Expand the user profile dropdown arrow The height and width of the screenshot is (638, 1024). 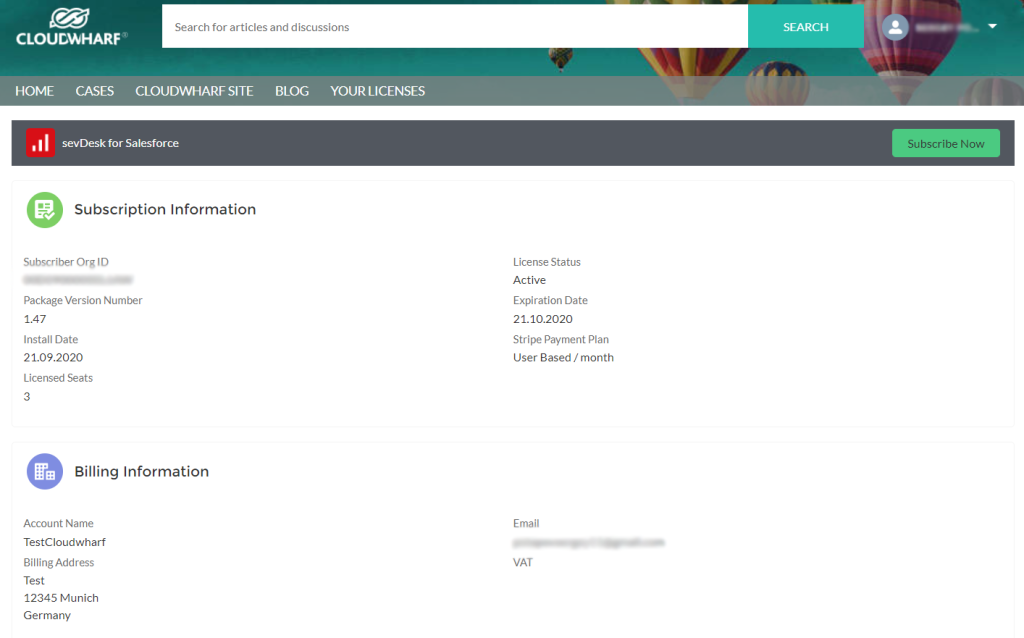coord(992,27)
